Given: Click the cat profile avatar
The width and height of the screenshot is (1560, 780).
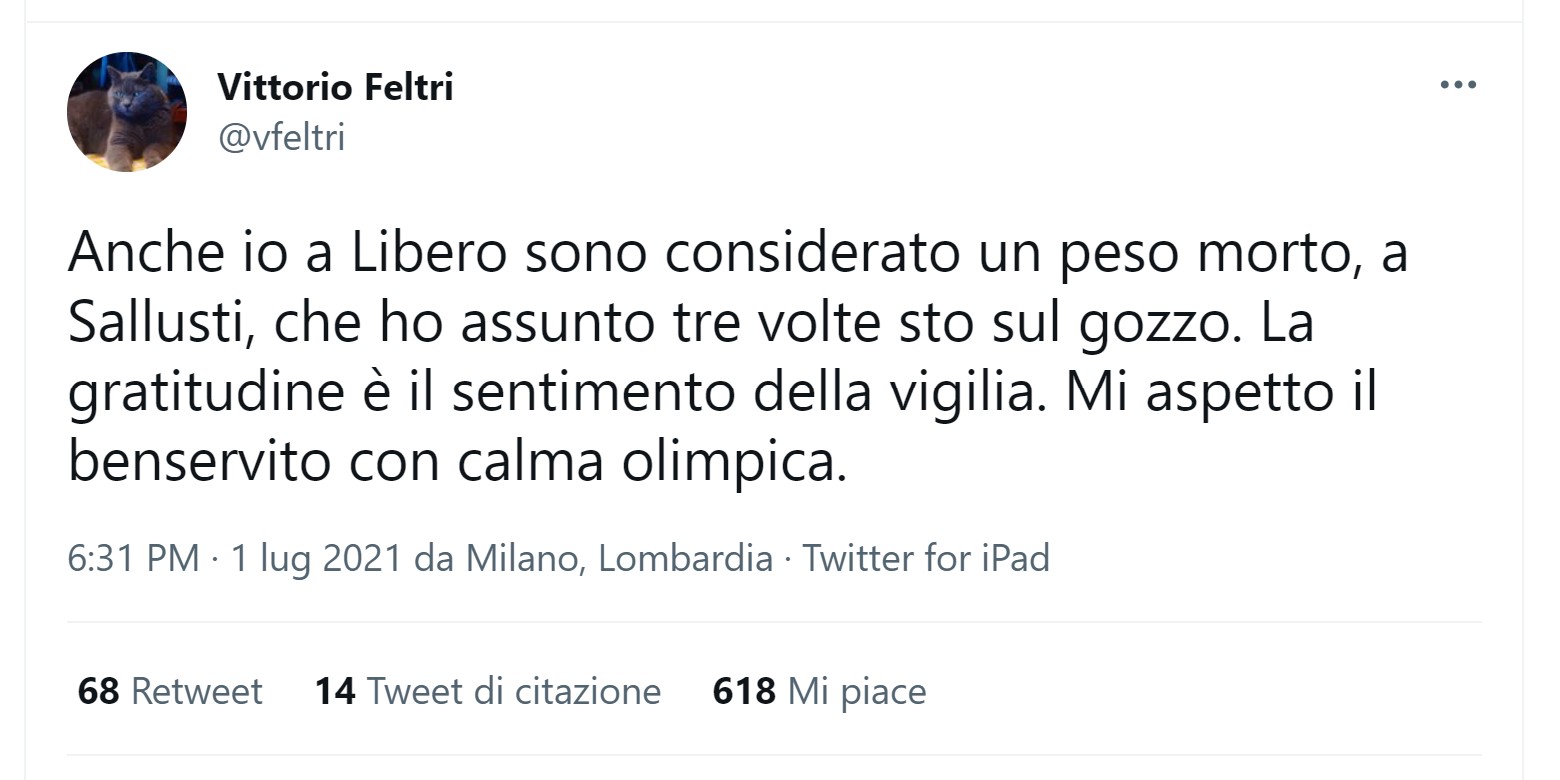Looking at the screenshot, I should pos(127,112).
